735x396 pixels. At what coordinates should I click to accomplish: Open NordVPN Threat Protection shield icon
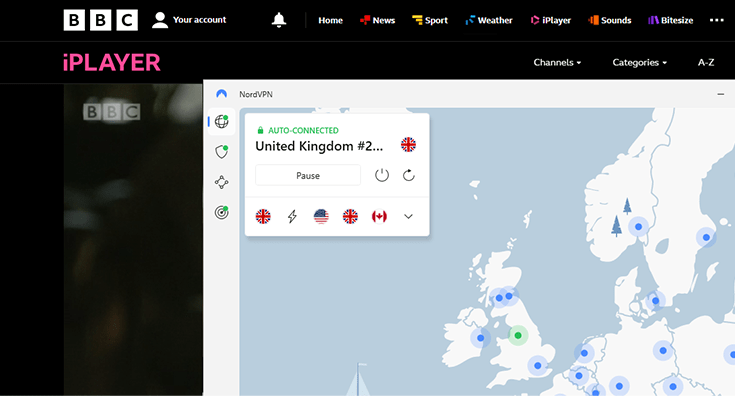(x=221, y=151)
